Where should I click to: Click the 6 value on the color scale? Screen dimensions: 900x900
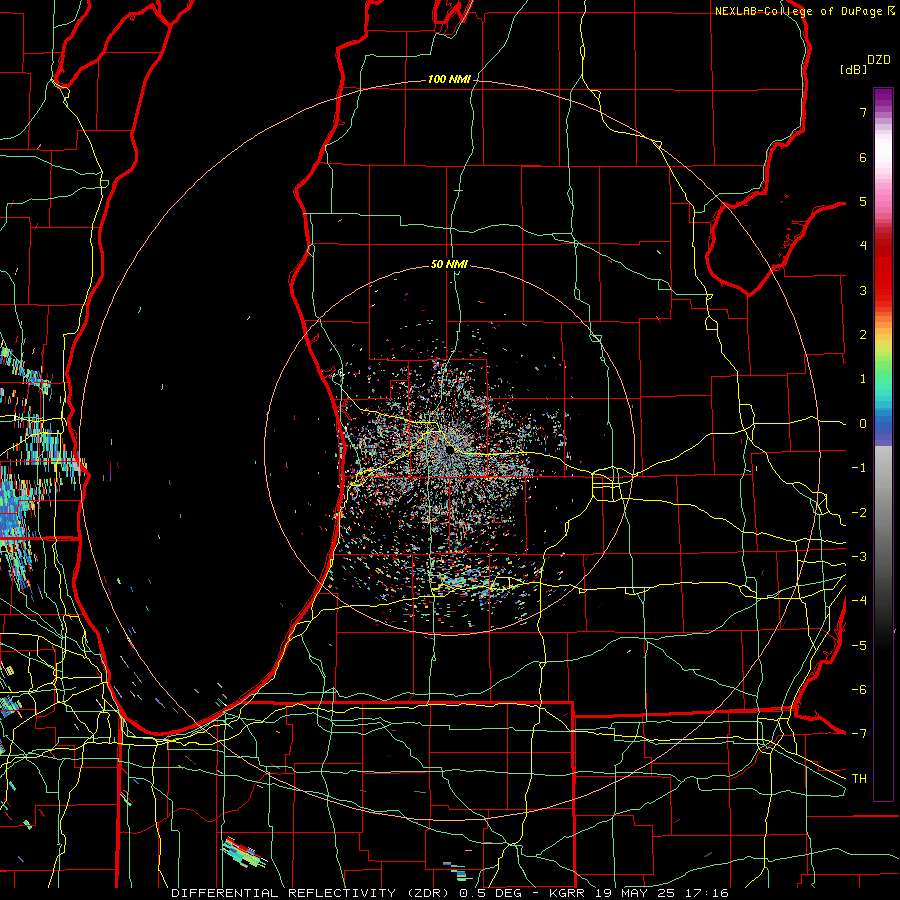pyautogui.click(x=863, y=157)
